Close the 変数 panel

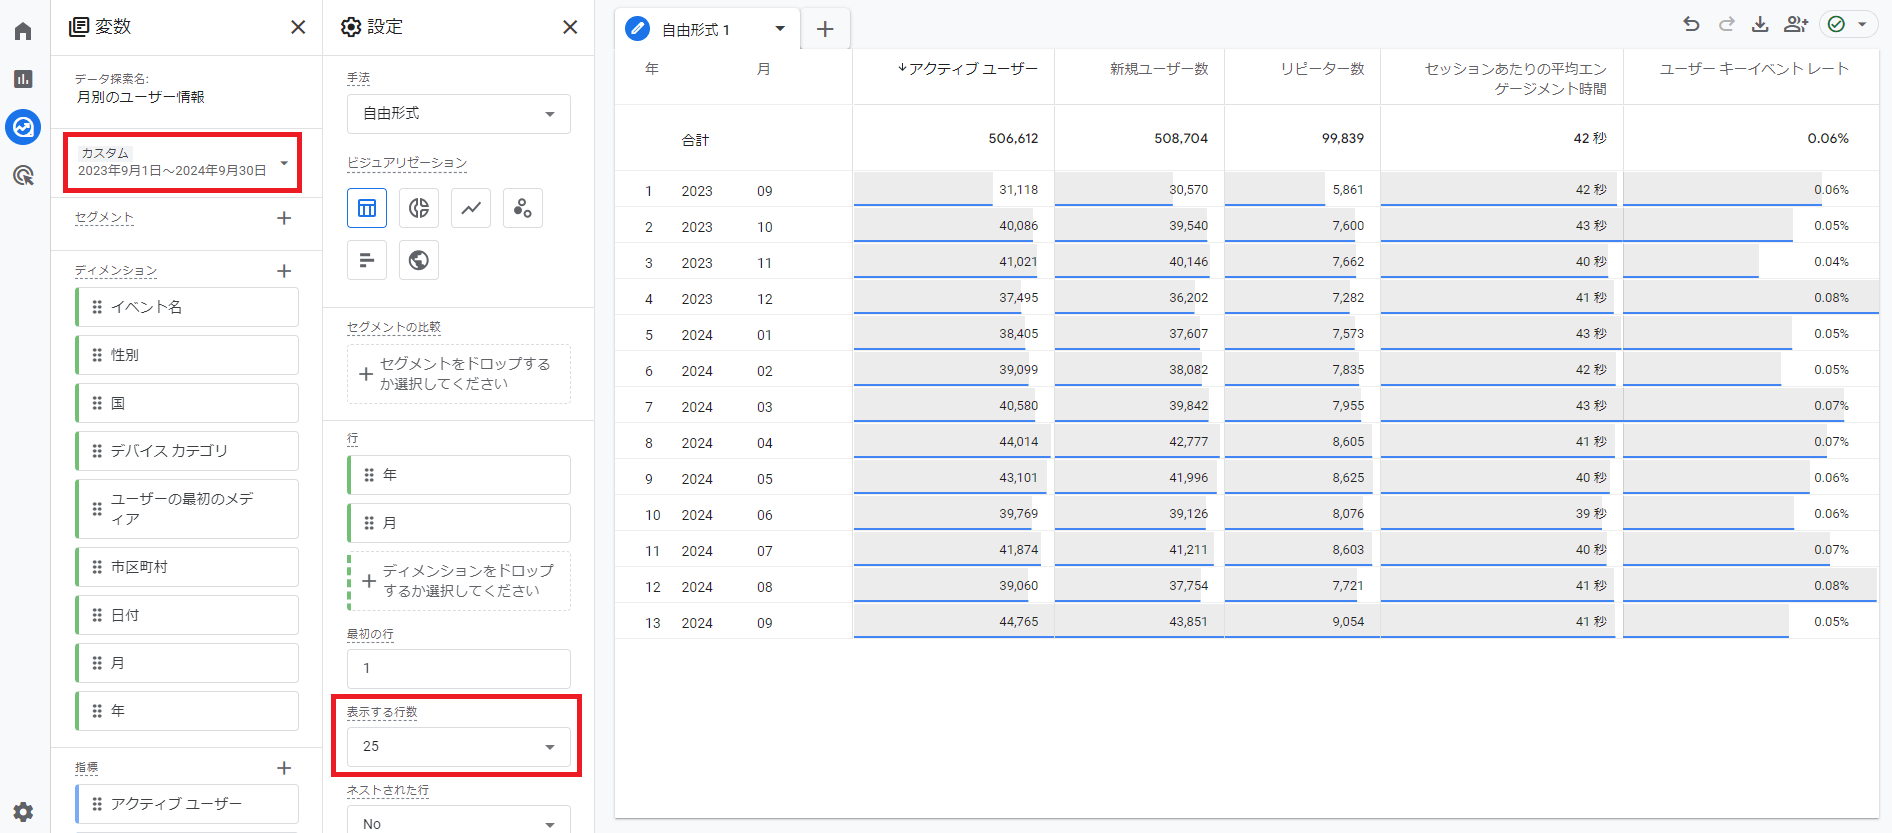click(x=298, y=27)
